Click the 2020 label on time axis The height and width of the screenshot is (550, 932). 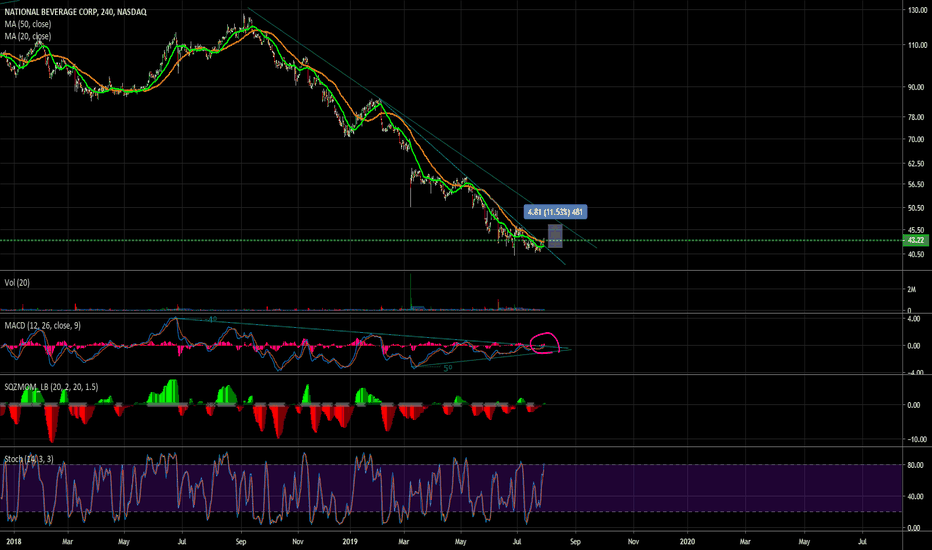687,542
